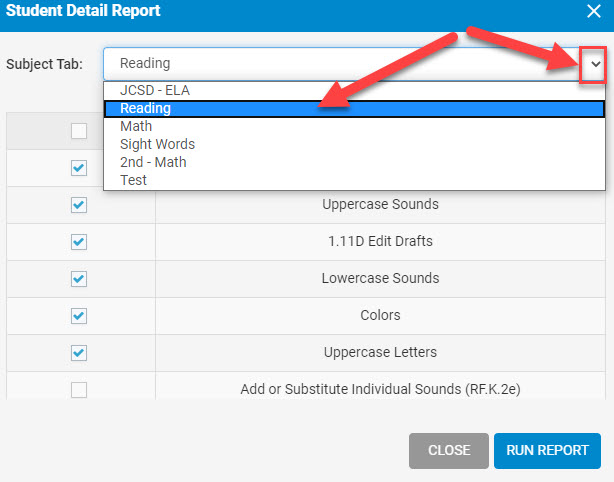Select the Test subject option
The height and width of the screenshot is (482, 614).
tap(354, 180)
